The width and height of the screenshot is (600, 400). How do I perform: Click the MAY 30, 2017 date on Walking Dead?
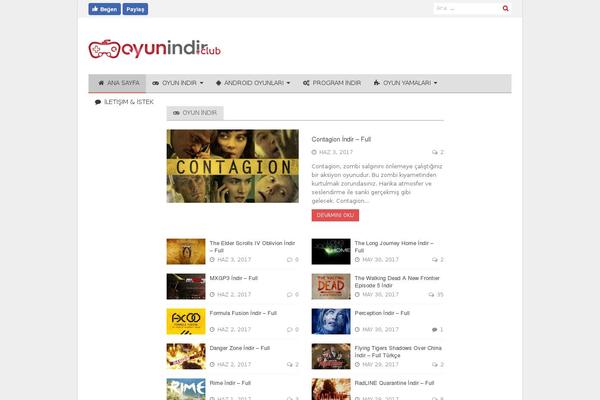(380, 295)
